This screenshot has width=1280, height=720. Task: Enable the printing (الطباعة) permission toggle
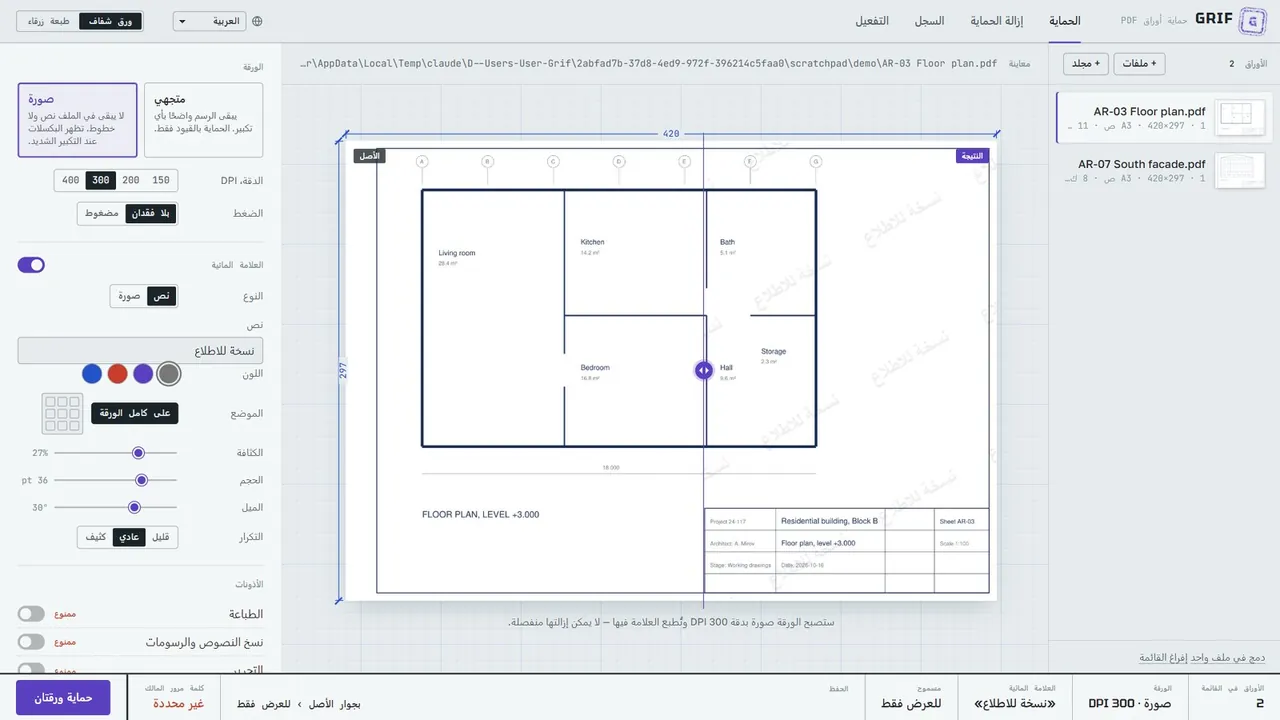31,614
